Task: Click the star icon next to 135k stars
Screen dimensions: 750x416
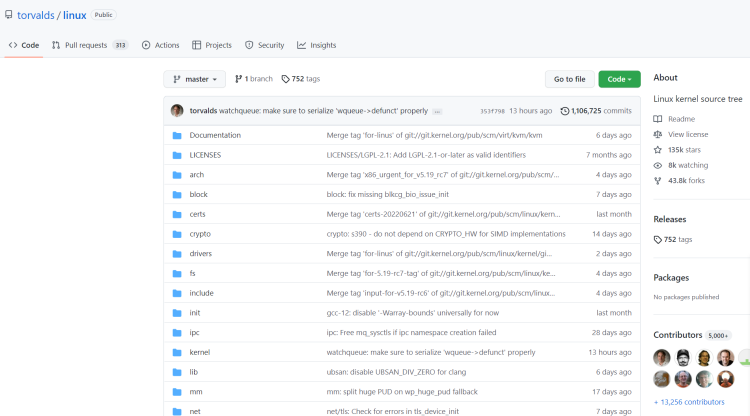Action: (x=658, y=149)
